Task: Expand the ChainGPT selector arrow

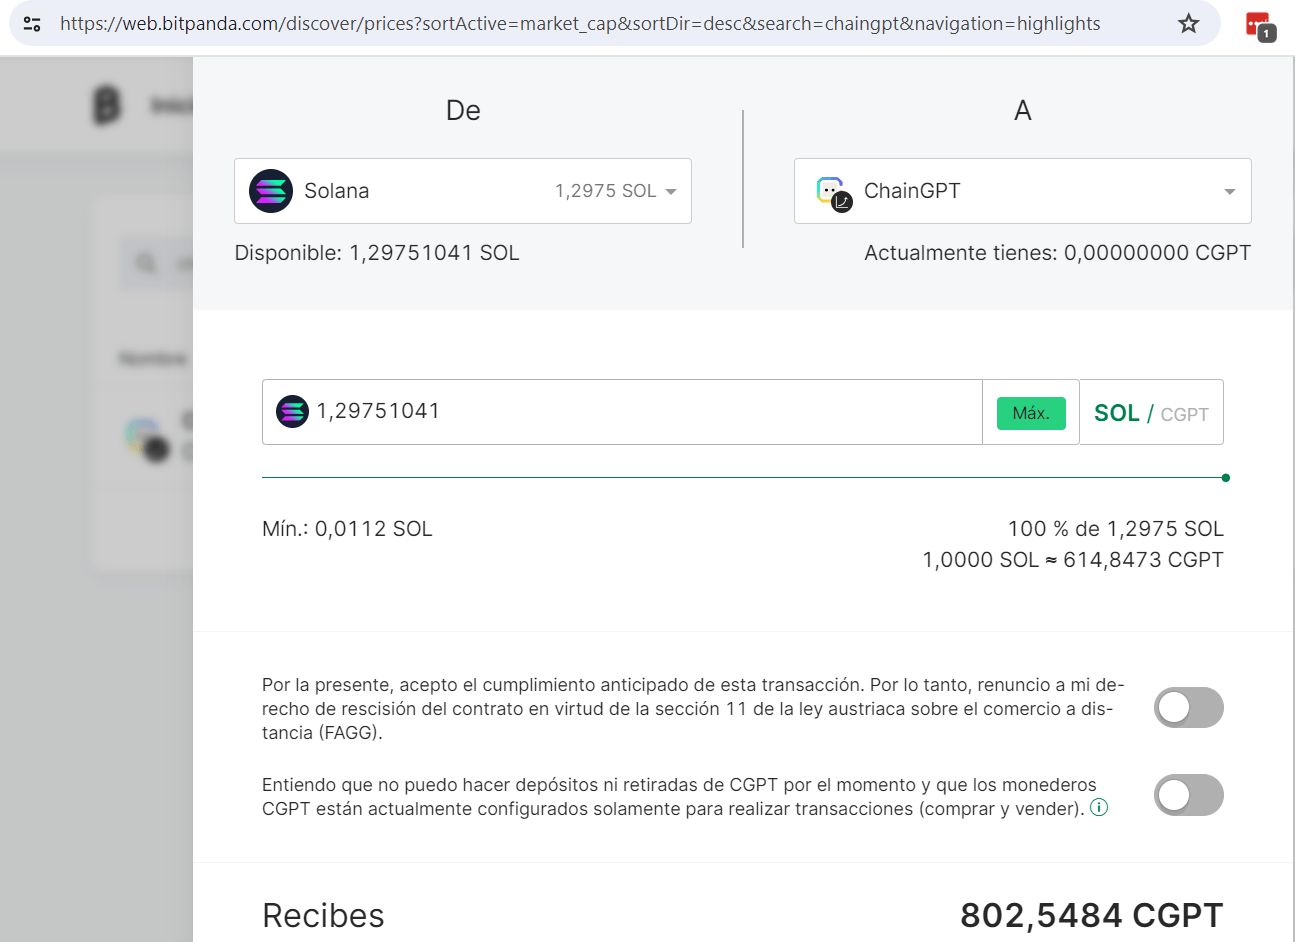Action: pos(1230,192)
